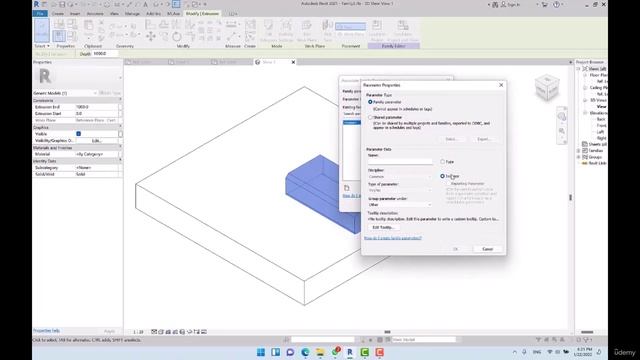The image size is (640, 360).
Task: Click the Revit taskbar icon
Action: point(350,352)
